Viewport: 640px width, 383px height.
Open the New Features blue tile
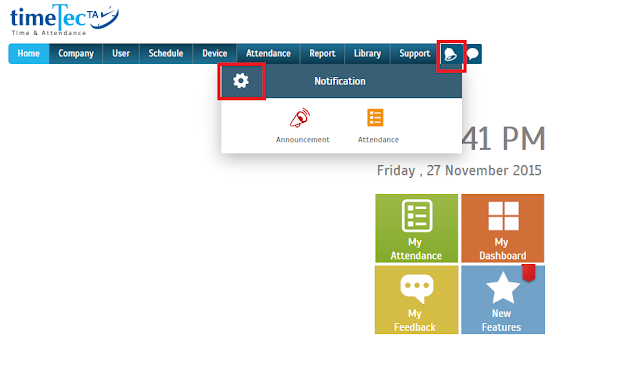tap(503, 300)
